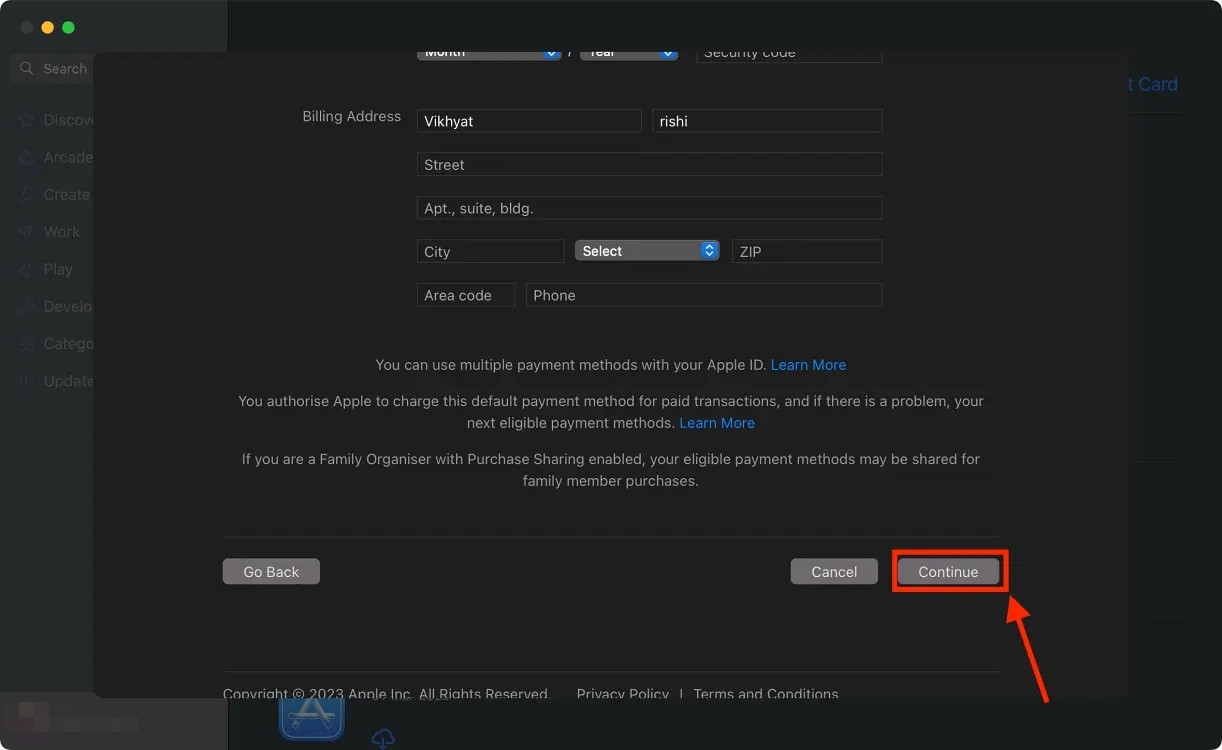
Task: Click the Family Organiser purchase sharing notice
Action: [x=611, y=470]
